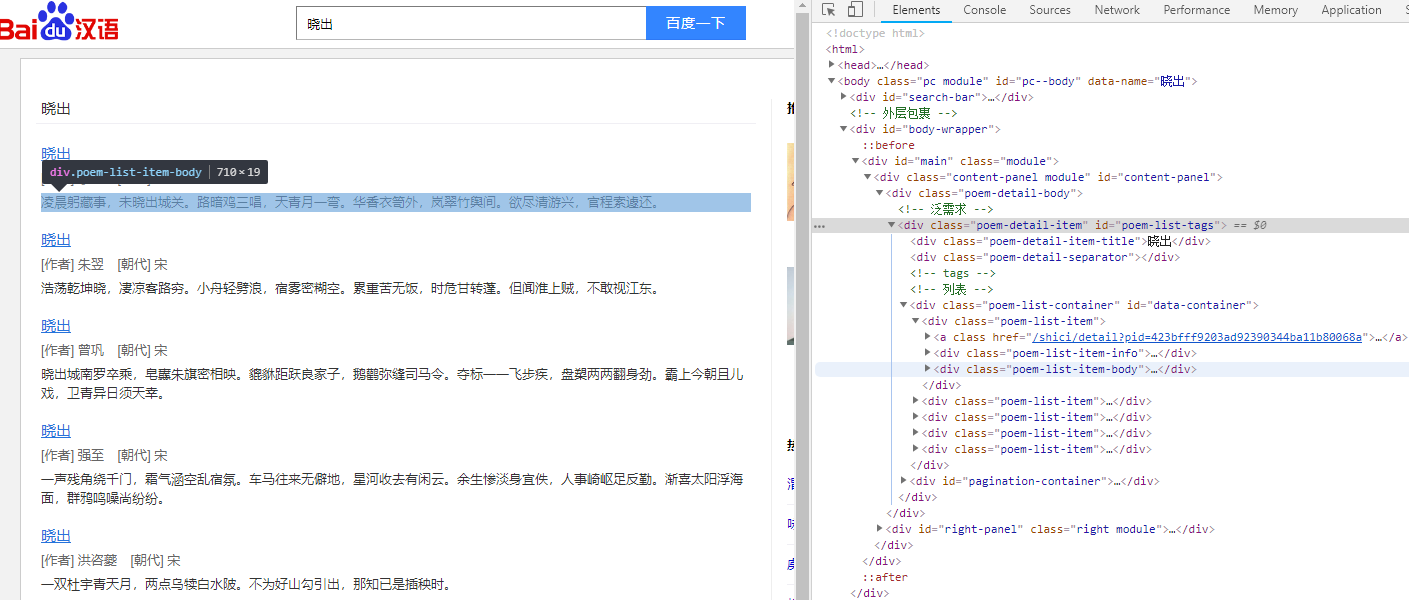Expand the a class href anchor node
The image size is (1409, 600).
tap(928, 337)
